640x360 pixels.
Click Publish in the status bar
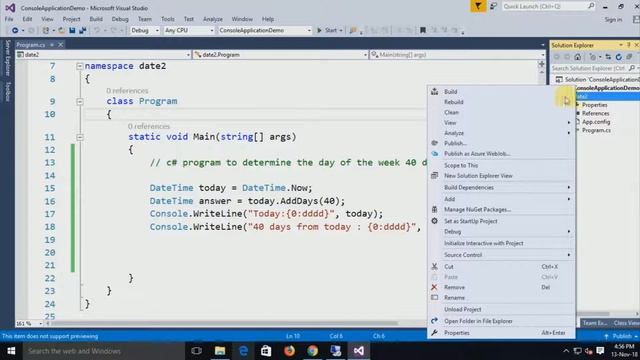pos(622,336)
